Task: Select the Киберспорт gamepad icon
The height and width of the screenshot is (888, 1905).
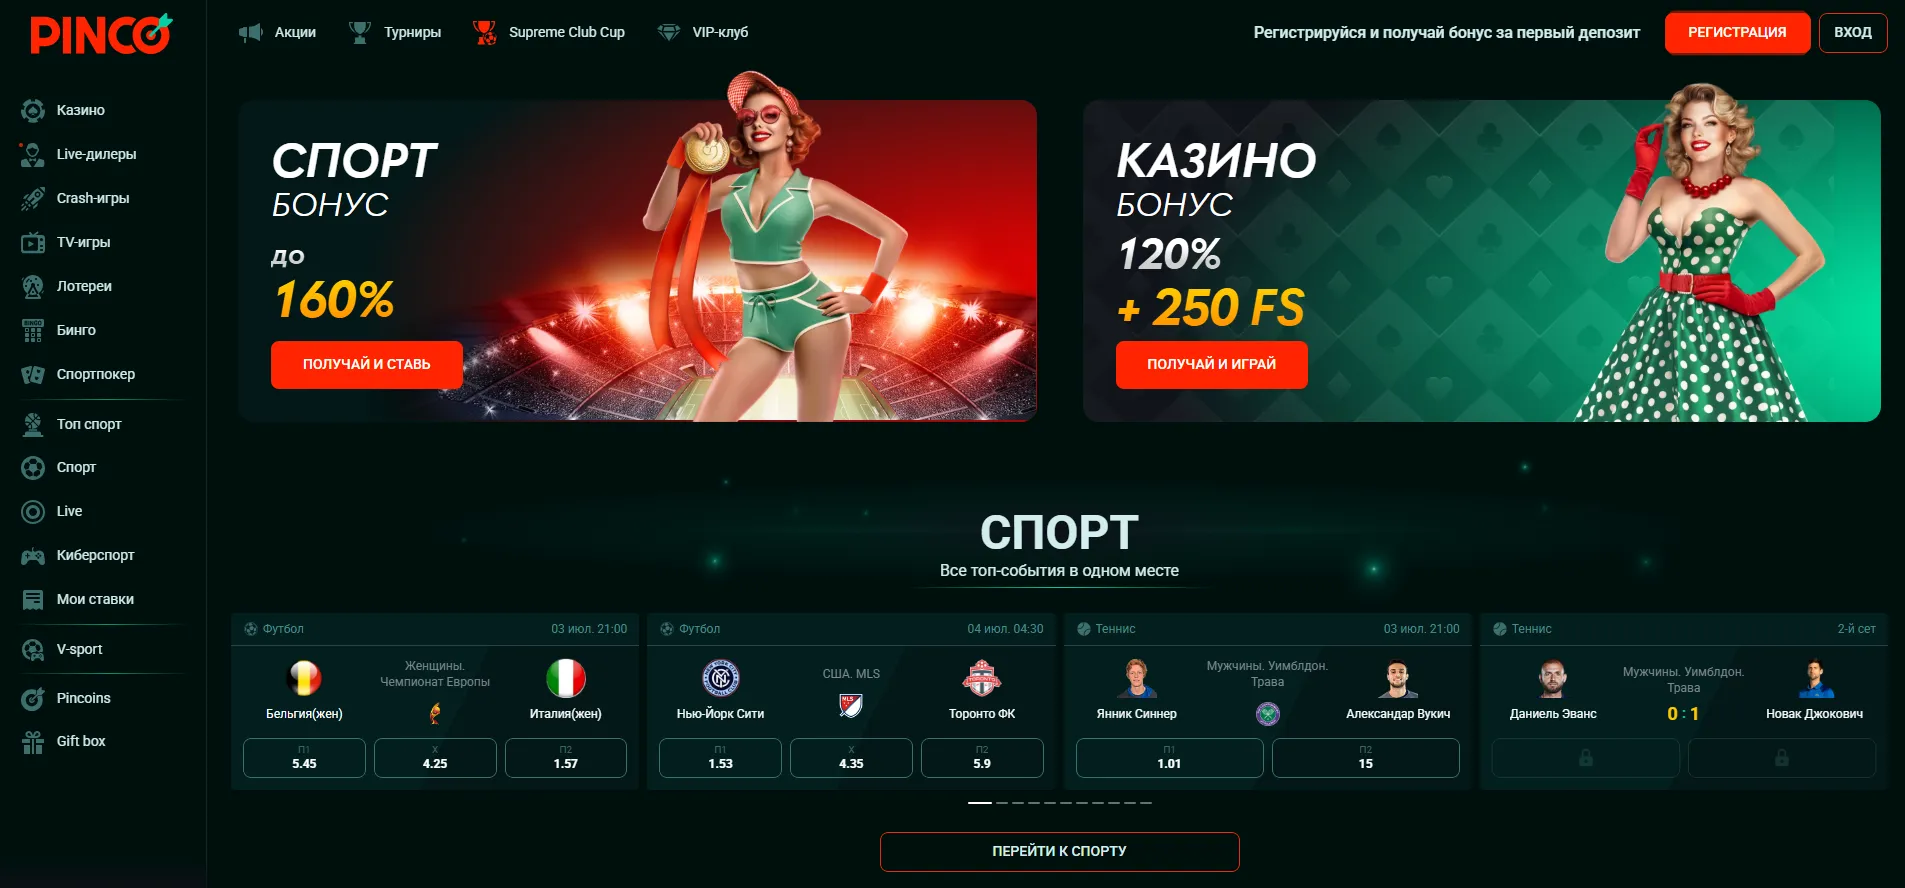Action: click(x=33, y=556)
